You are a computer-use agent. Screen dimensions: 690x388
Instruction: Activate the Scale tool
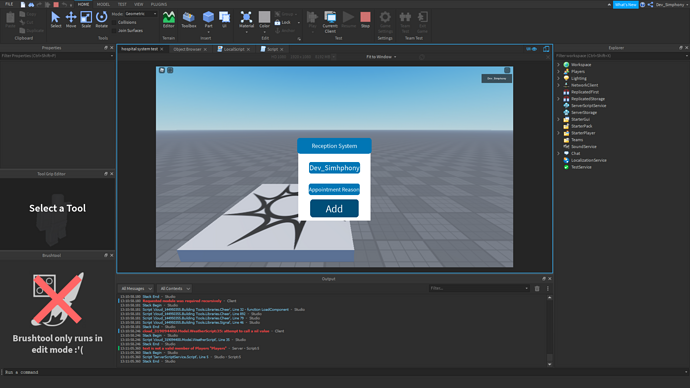click(86, 19)
